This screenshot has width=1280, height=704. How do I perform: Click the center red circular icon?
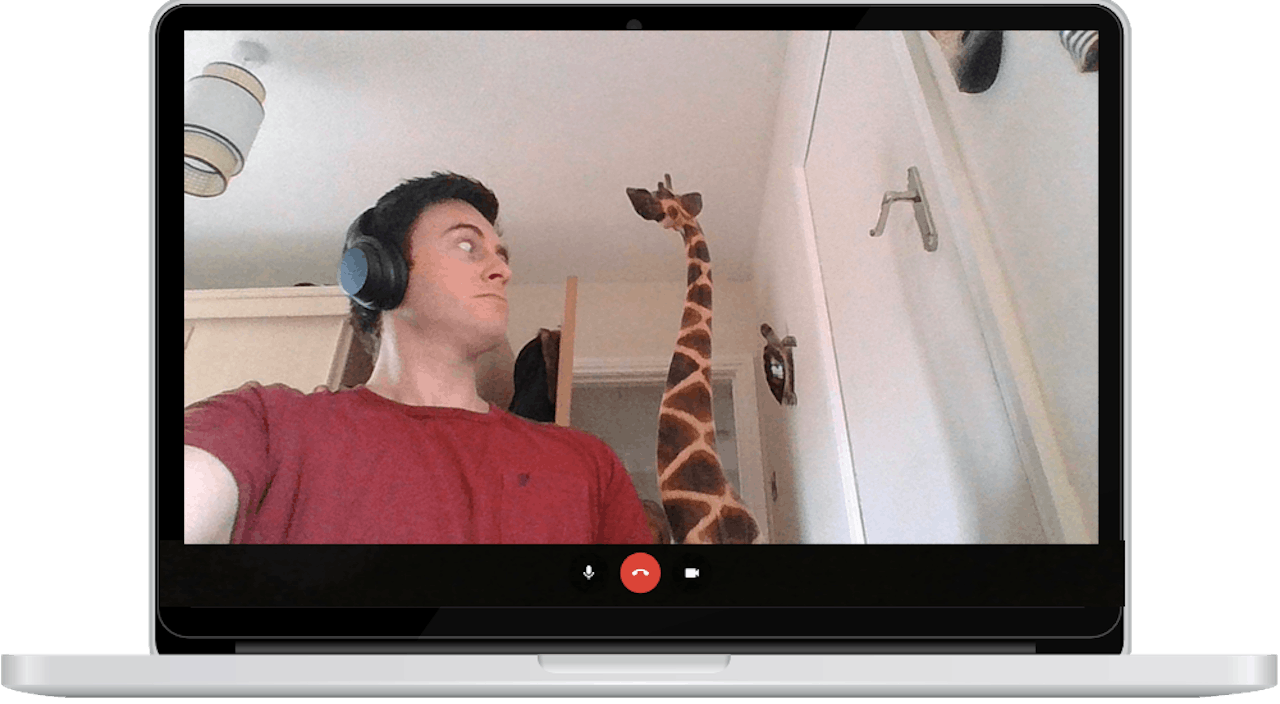640,573
